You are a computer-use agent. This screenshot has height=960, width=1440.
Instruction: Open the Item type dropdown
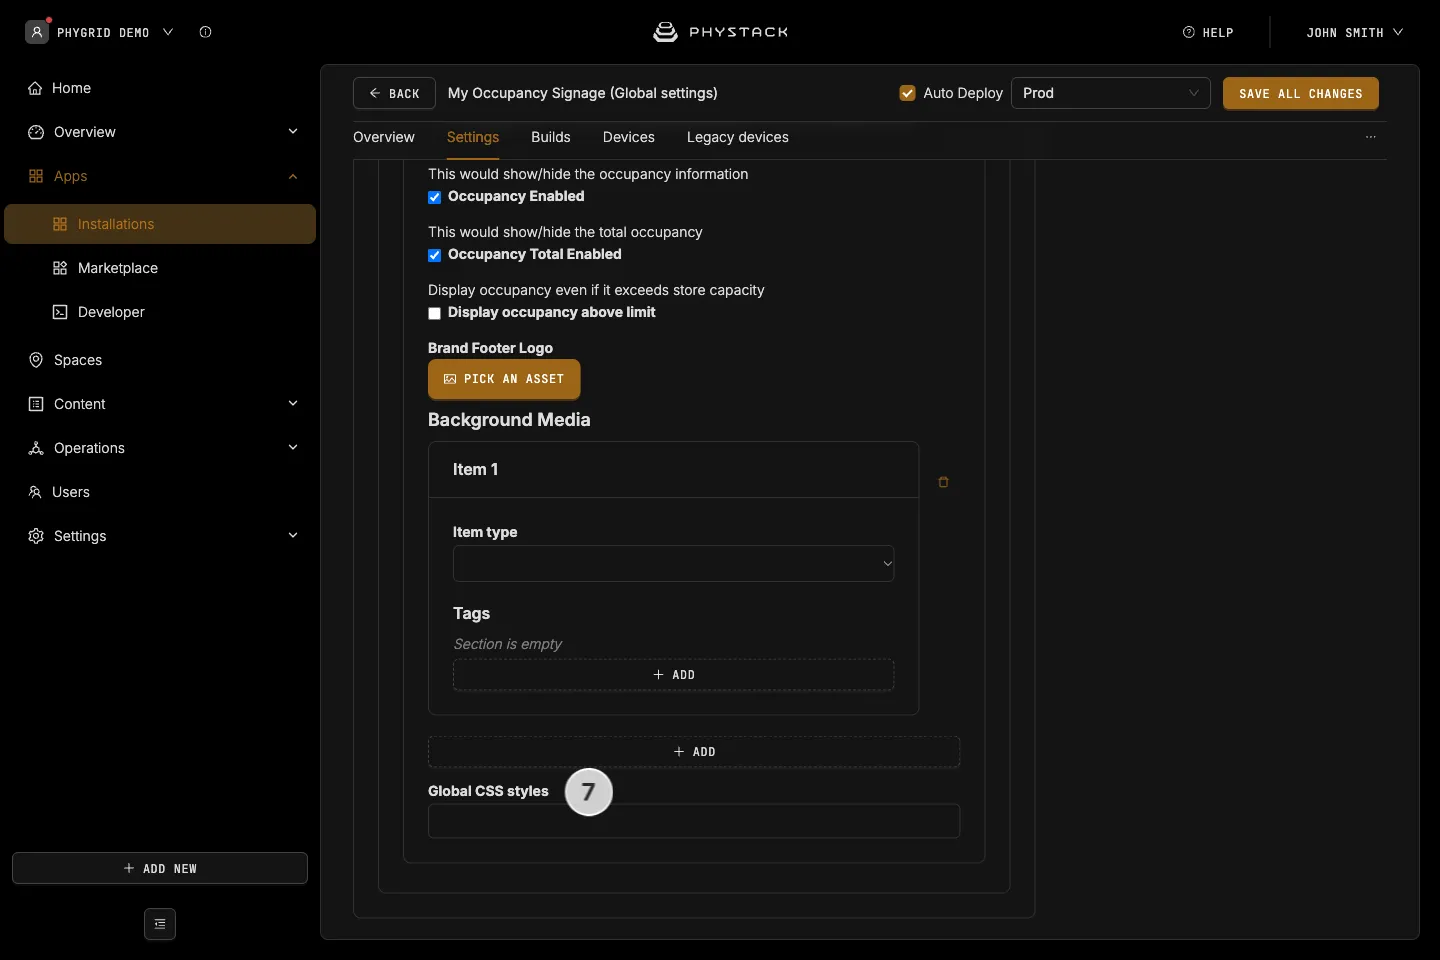[674, 564]
